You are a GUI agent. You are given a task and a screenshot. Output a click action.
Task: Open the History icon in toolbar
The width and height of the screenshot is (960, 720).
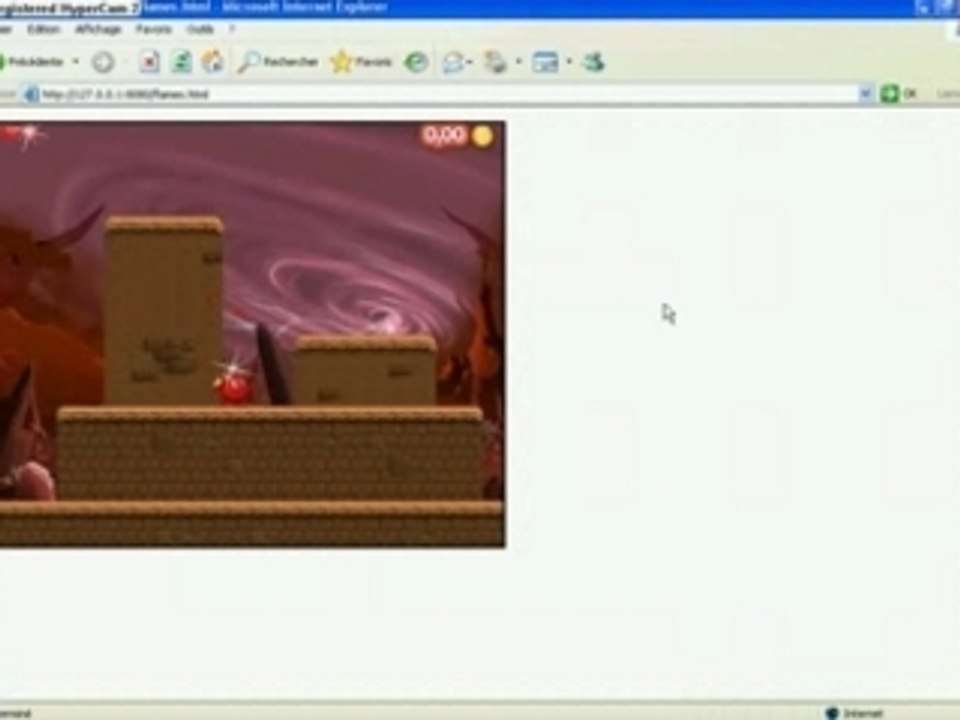(416, 62)
